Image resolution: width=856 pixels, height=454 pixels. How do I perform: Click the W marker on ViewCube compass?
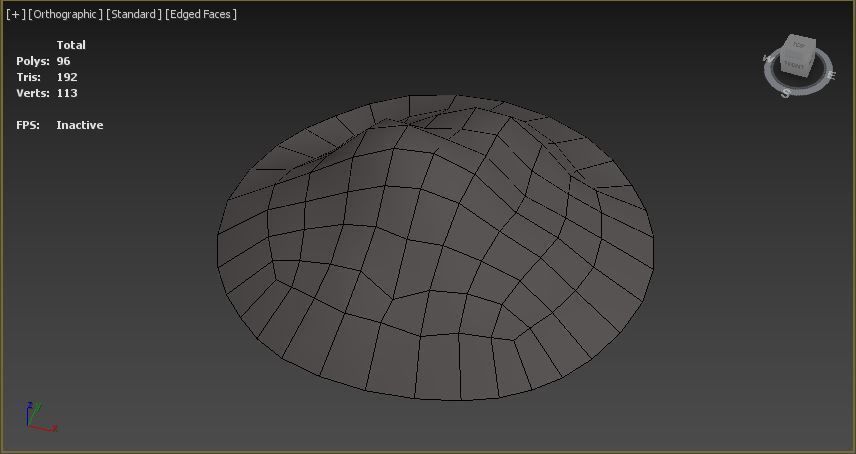tap(767, 59)
